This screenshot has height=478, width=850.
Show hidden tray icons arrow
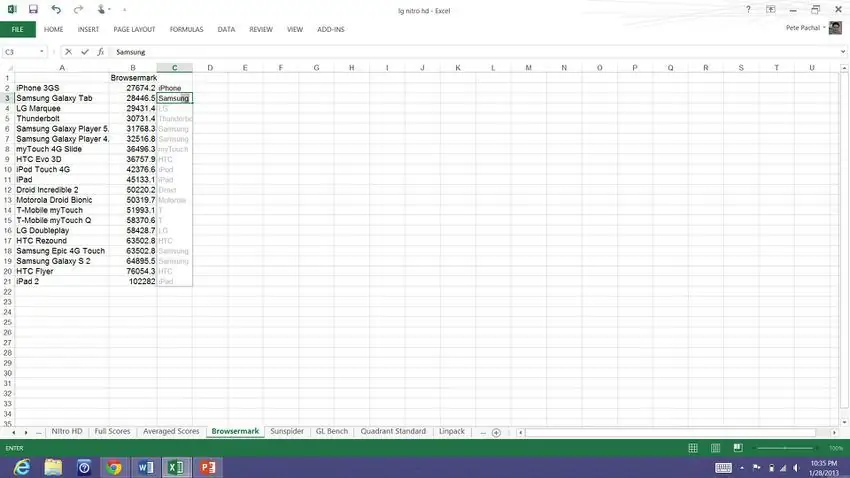click(742, 468)
